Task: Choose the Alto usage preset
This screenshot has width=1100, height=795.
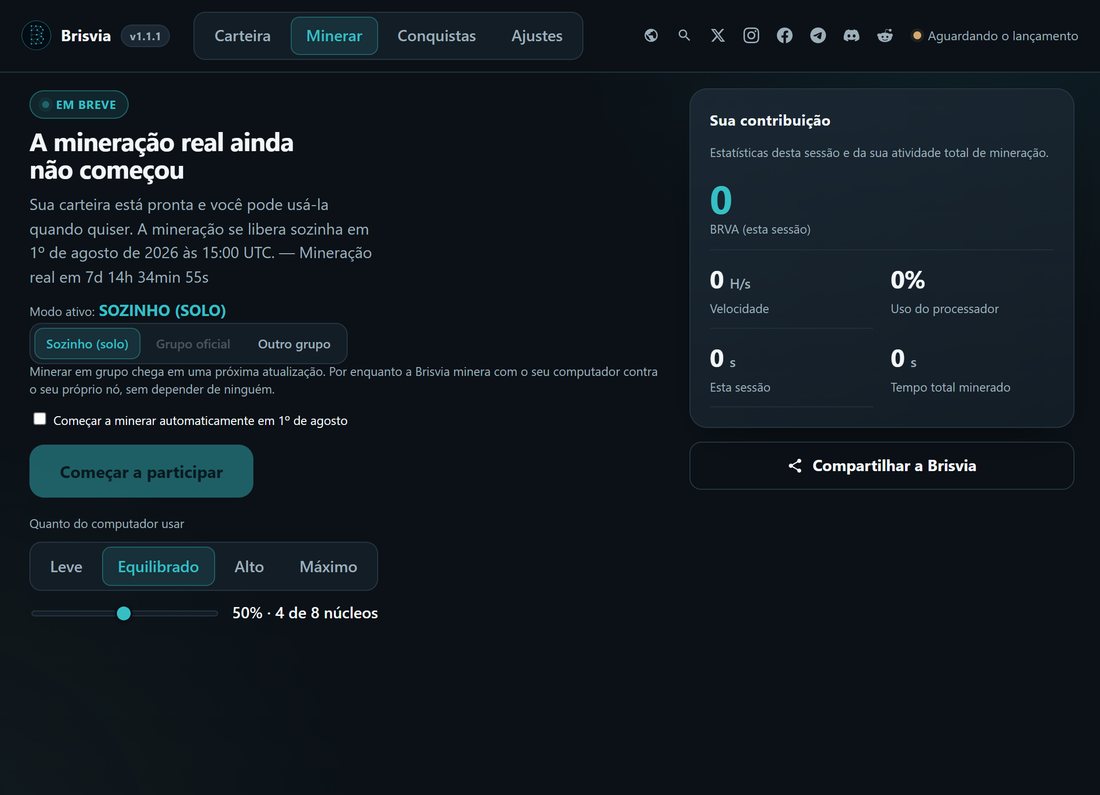Action: [x=249, y=566]
